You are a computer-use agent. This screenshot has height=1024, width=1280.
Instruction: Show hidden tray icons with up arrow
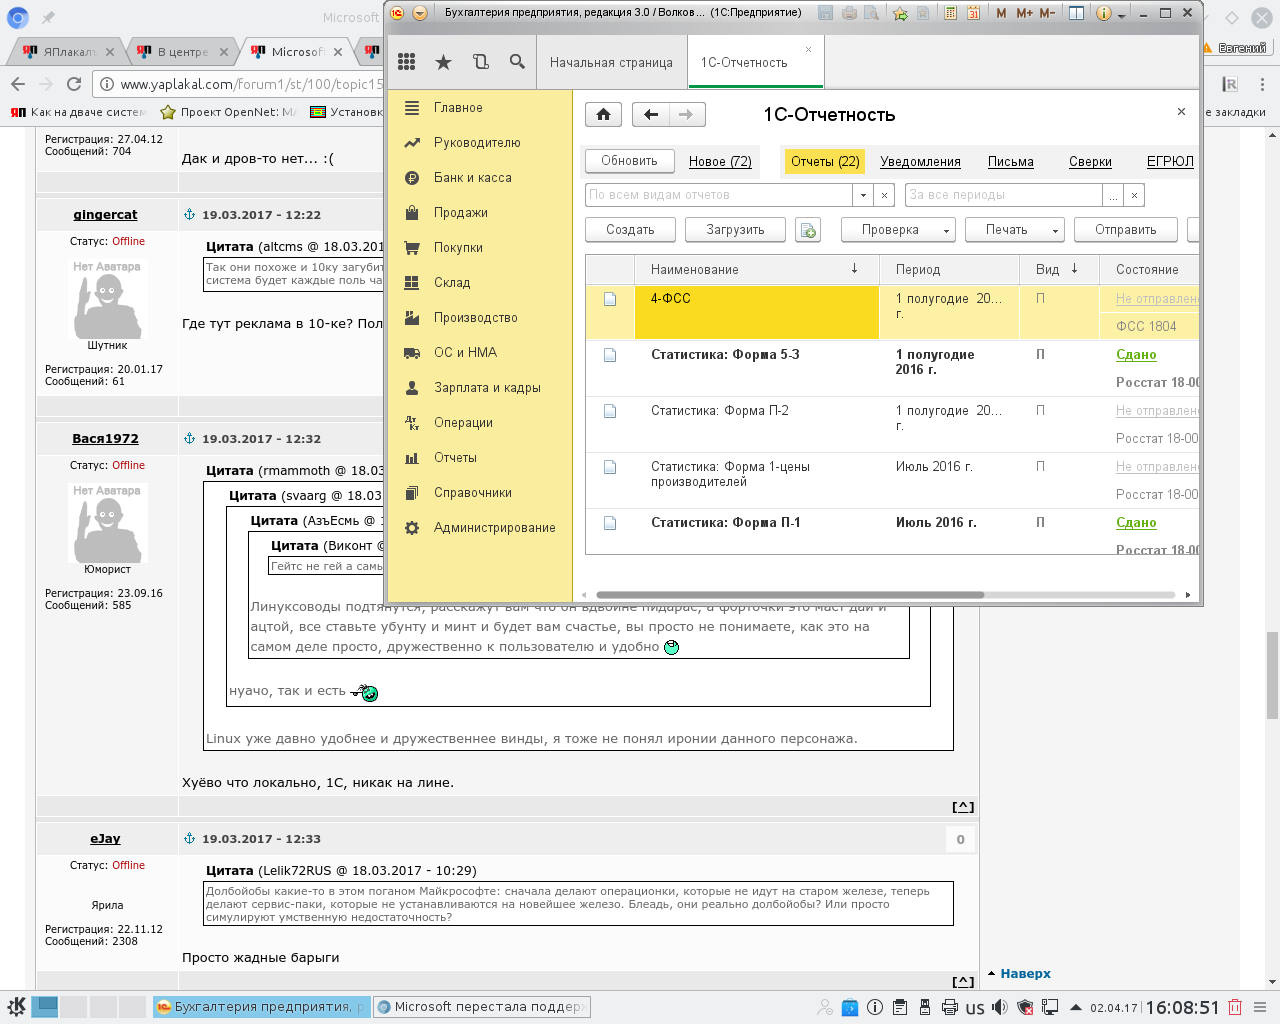(x=1076, y=1007)
